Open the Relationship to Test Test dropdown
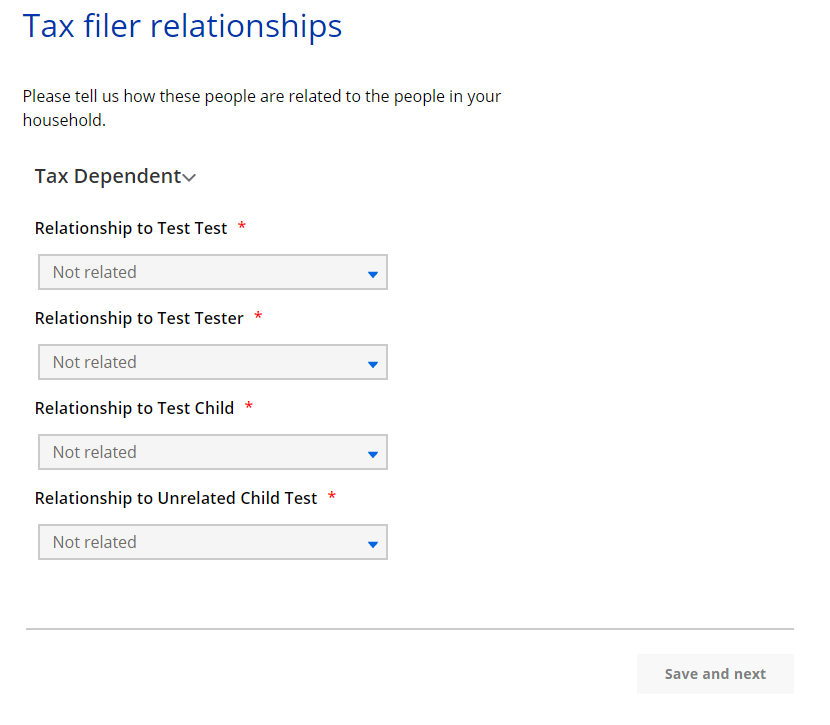Image resolution: width=830 pixels, height=725 pixels. point(212,272)
